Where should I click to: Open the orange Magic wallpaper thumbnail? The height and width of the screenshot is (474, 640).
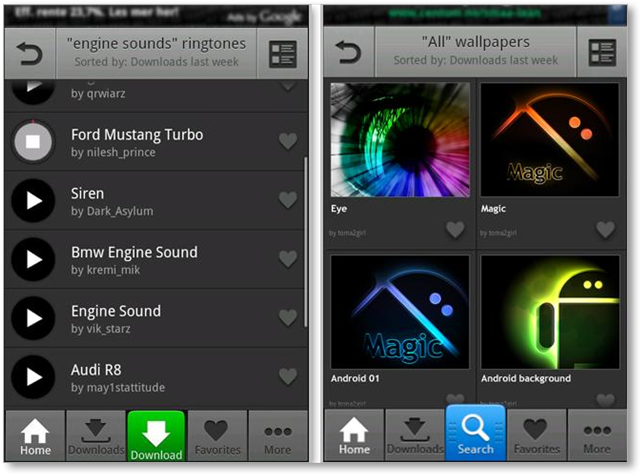550,140
